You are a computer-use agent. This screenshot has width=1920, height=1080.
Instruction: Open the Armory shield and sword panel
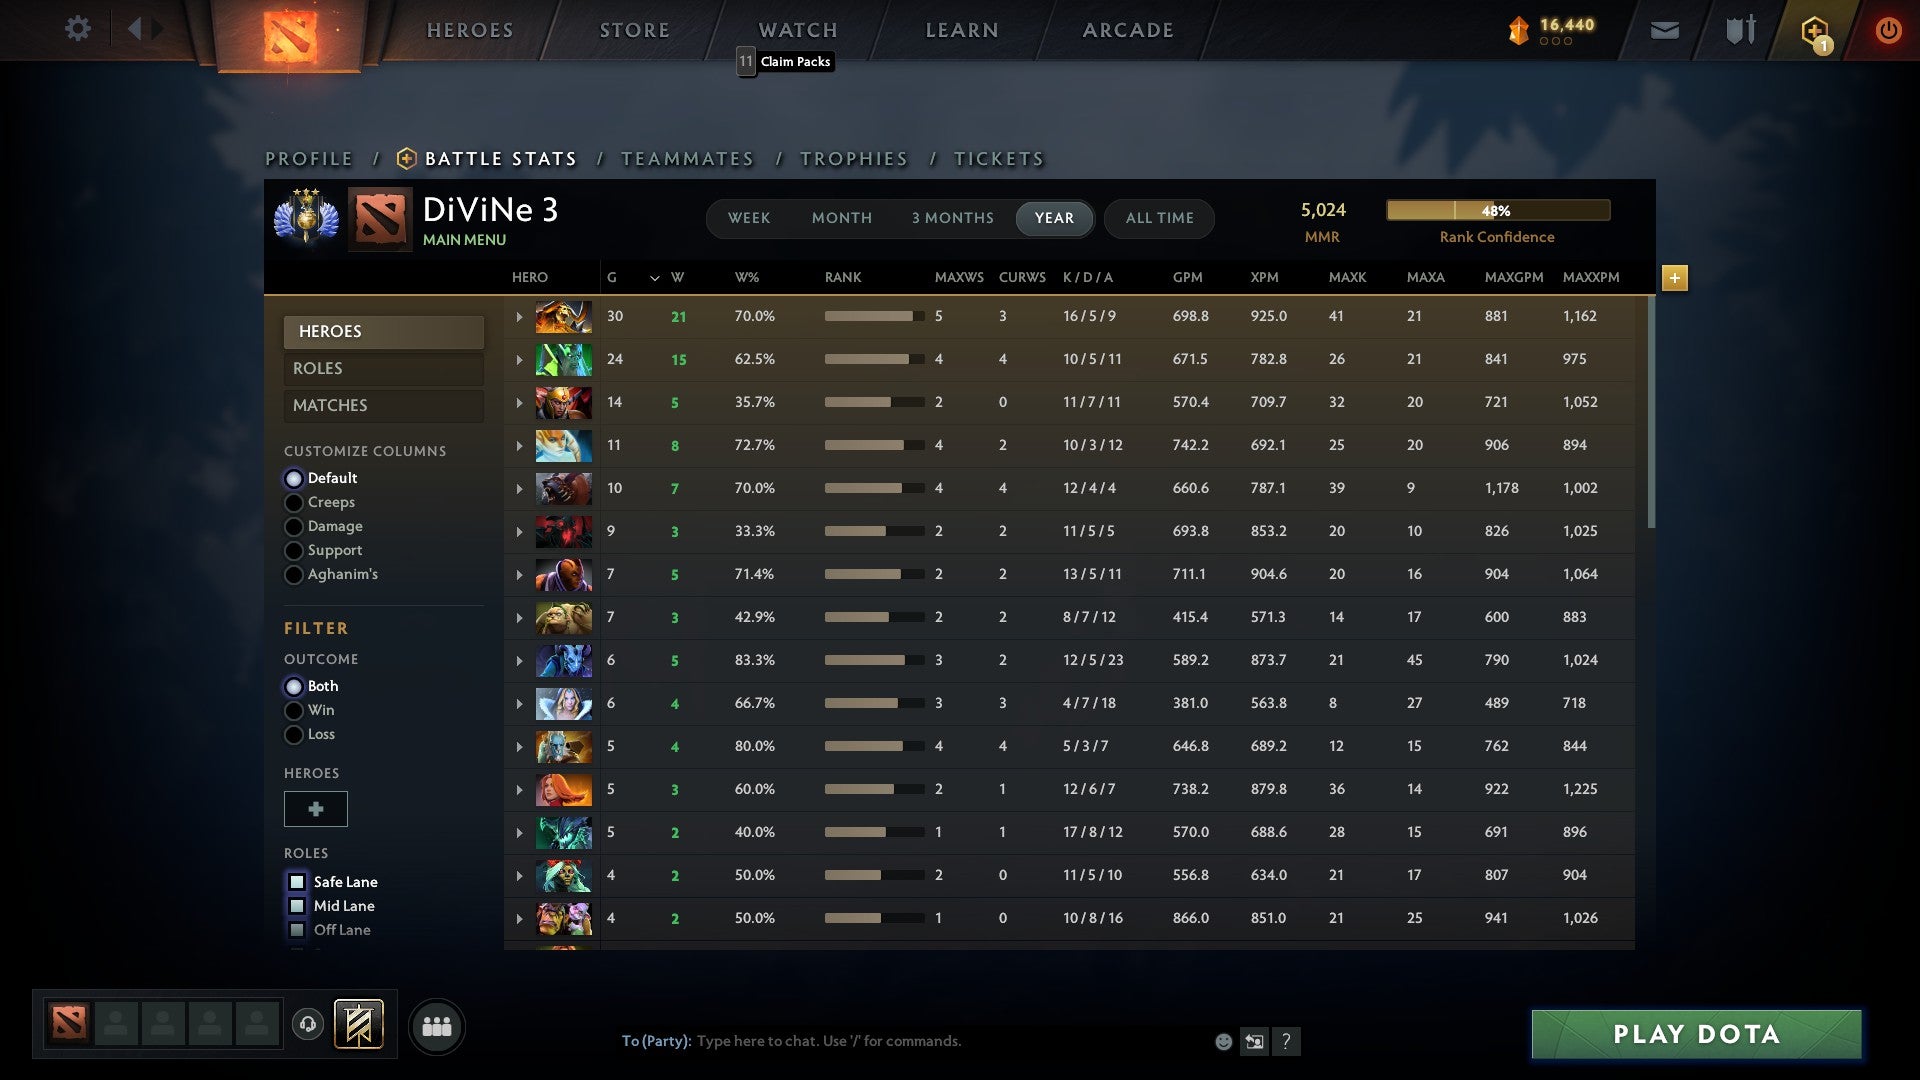click(1739, 29)
